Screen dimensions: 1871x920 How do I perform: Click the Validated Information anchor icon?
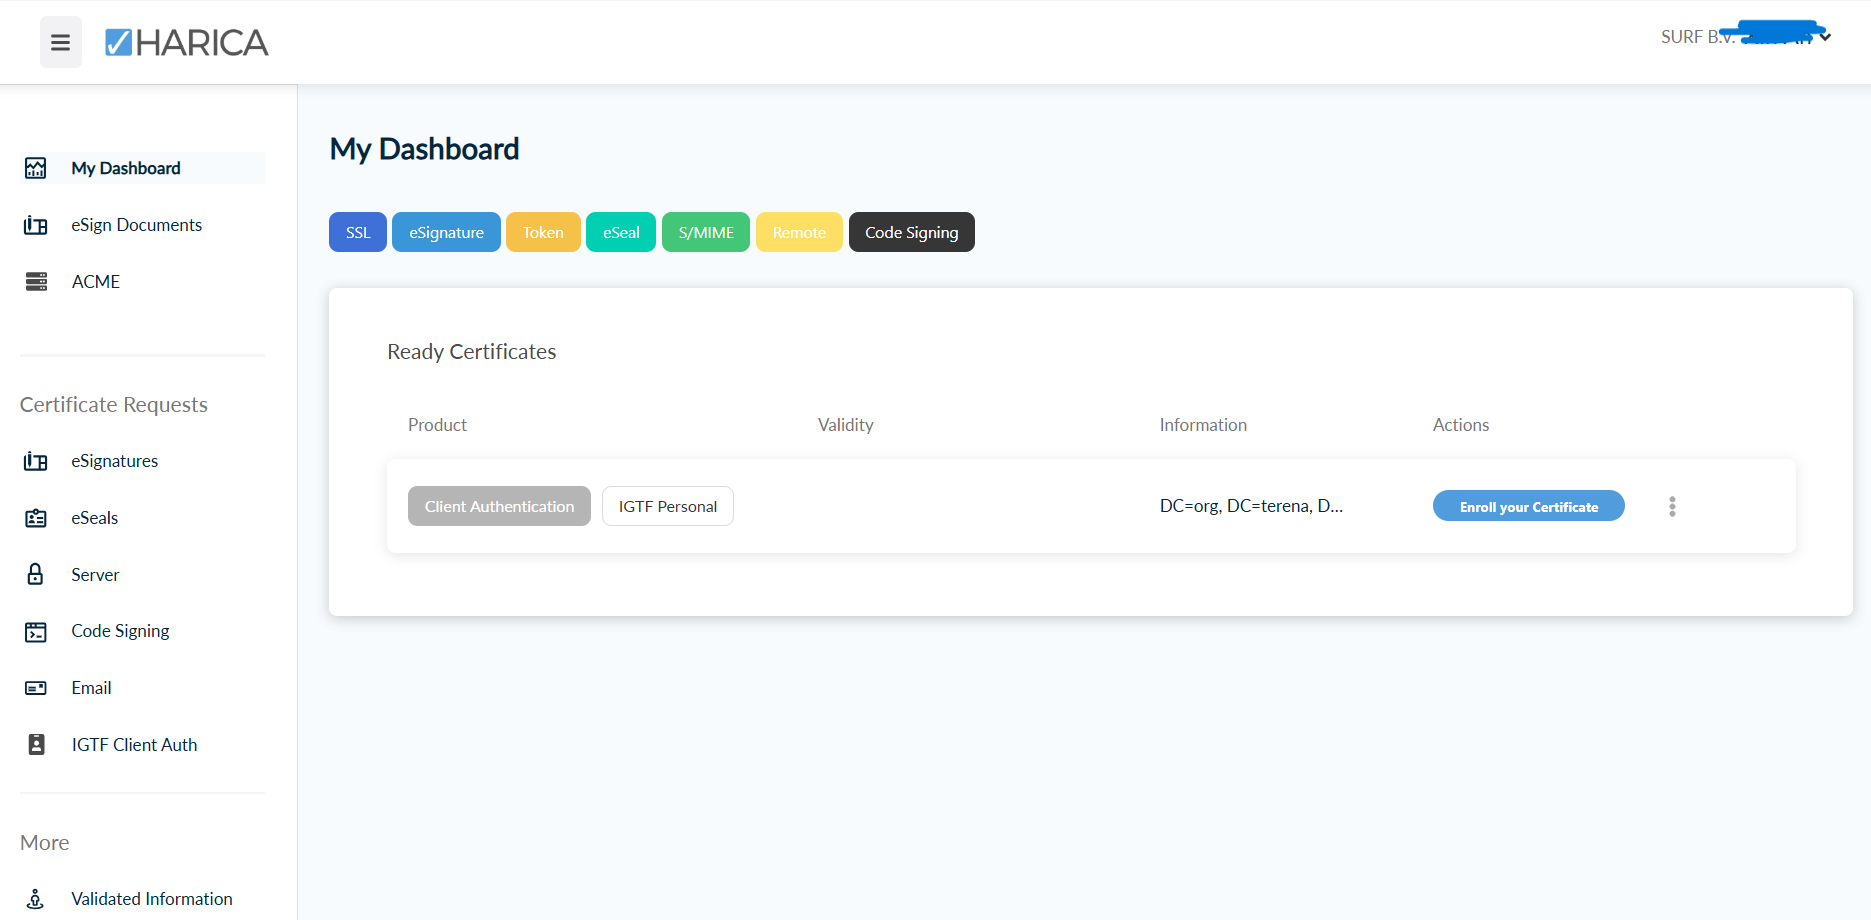click(x=36, y=899)
